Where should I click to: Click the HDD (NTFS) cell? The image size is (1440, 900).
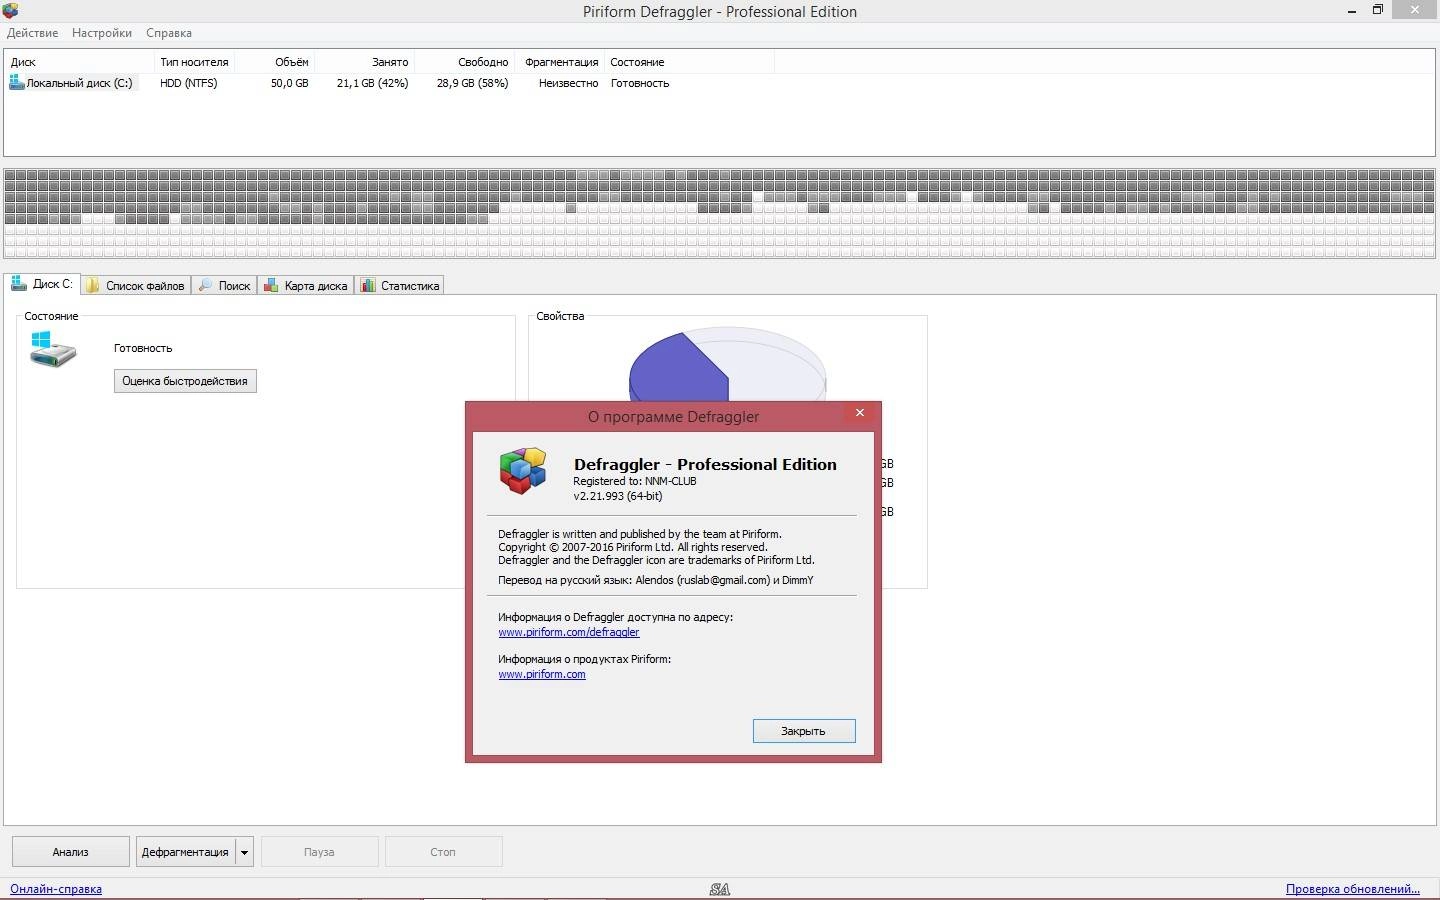pos(189,83)
